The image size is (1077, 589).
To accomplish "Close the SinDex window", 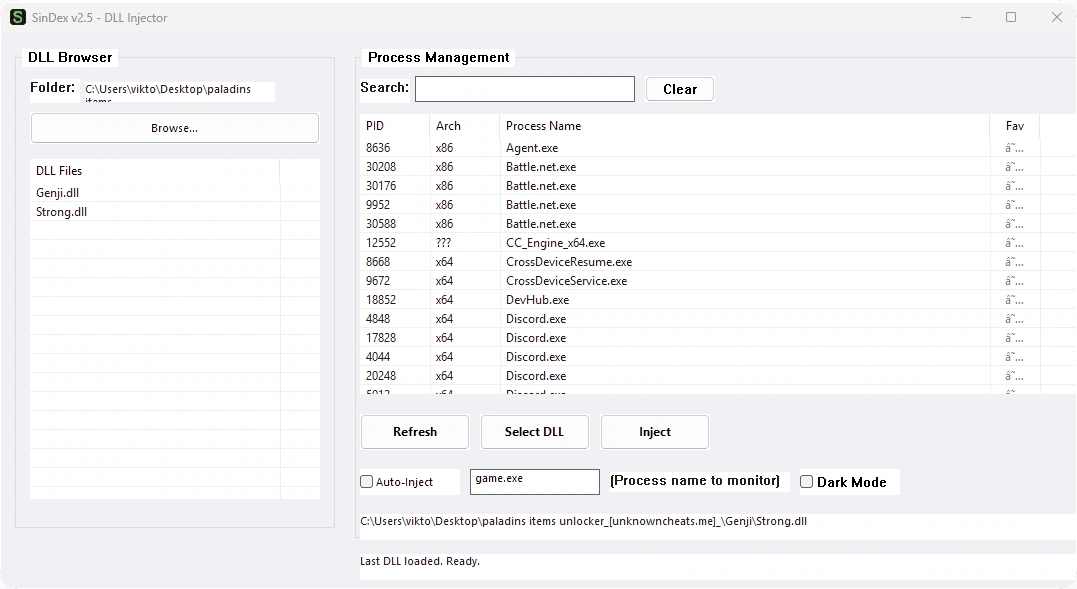I will tap(1057, 17).
